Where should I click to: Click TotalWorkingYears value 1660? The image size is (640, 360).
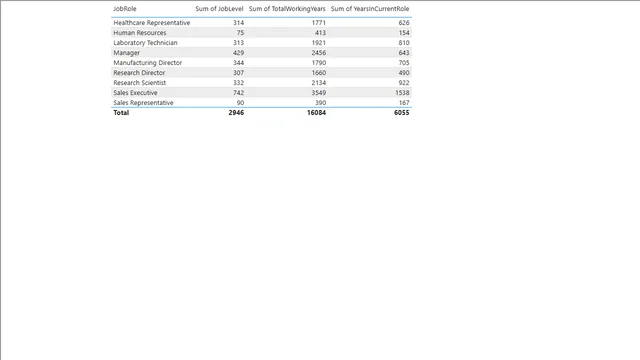click(x=319, y=73)
